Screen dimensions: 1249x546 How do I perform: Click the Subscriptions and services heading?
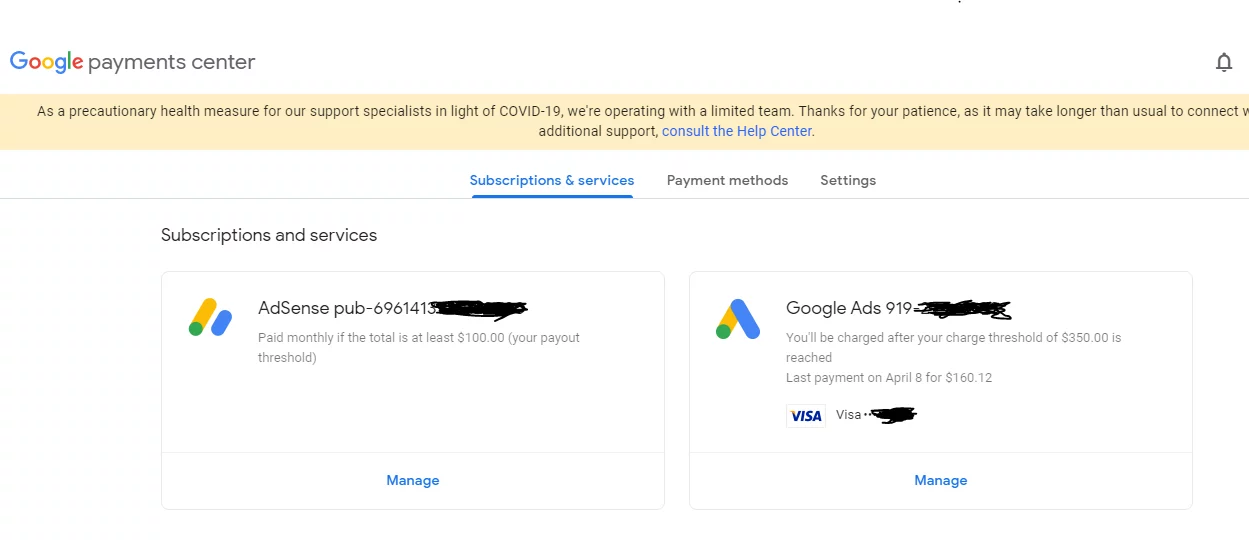point(269,235)
